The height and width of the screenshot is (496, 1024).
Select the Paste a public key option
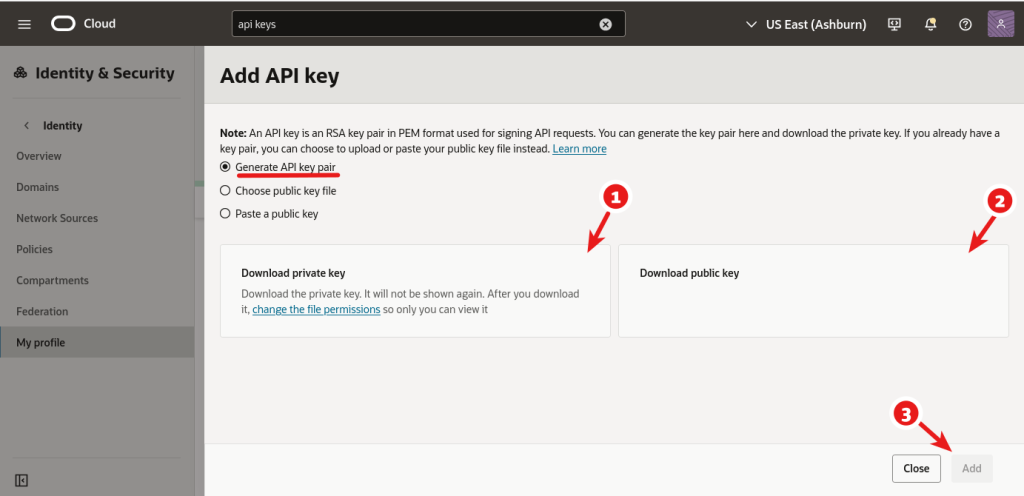225,213
